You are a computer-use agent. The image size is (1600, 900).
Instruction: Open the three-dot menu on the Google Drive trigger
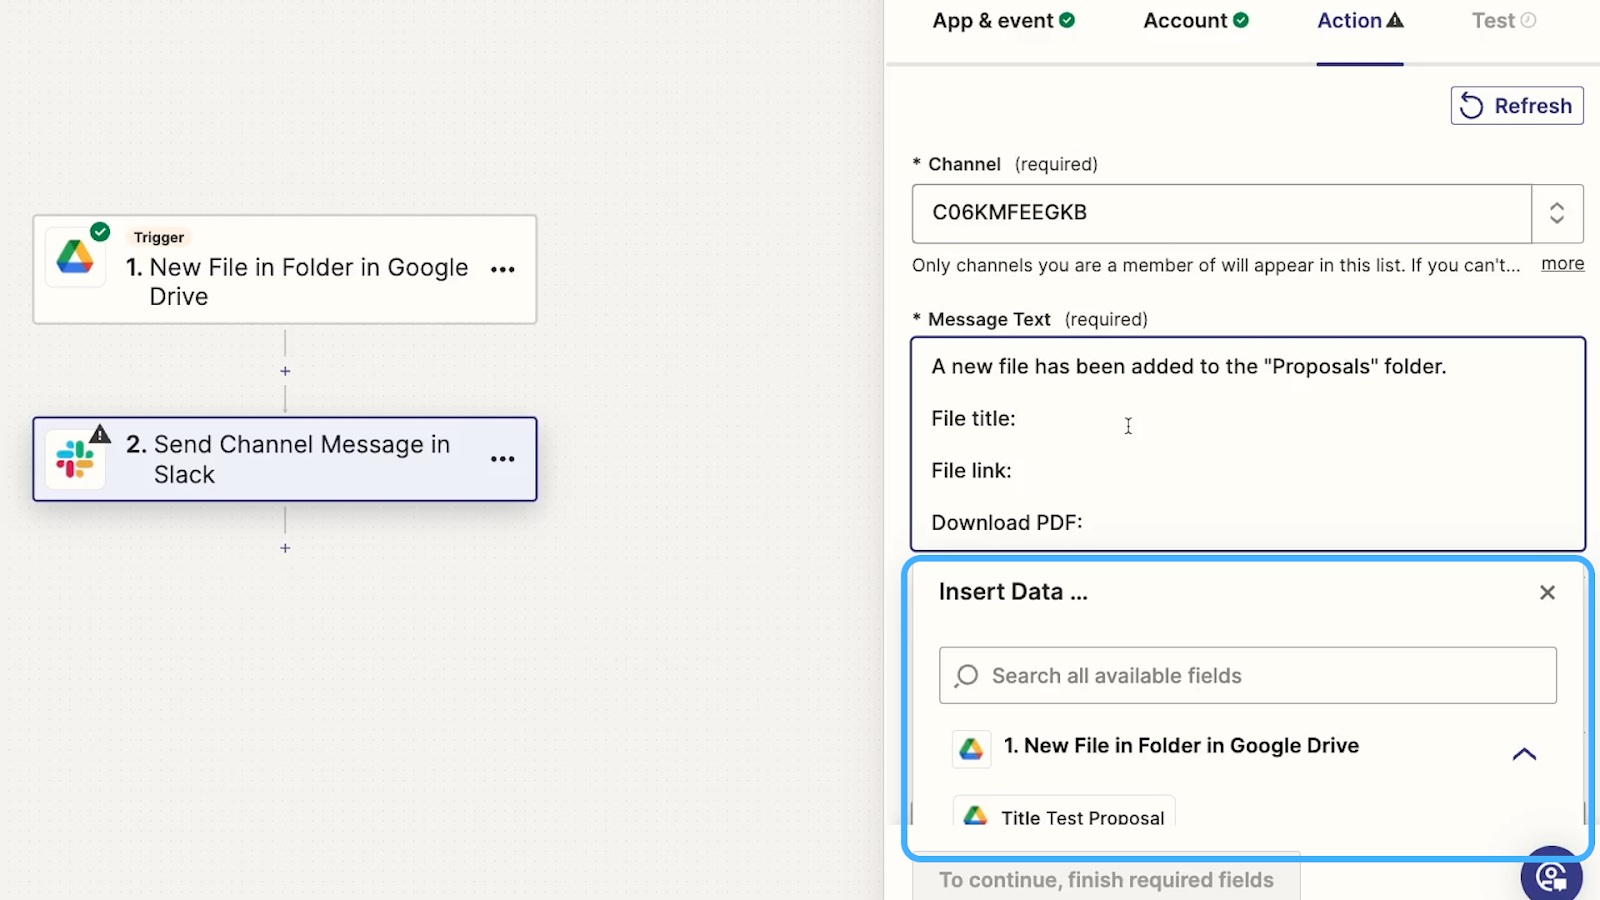pos(503,269)
